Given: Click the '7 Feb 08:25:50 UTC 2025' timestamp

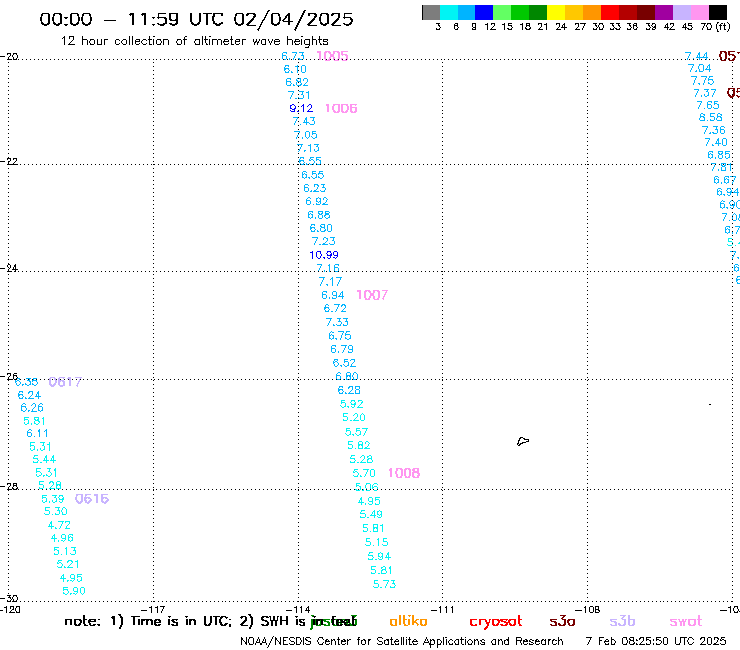Looking at the screenshot, I should pyautogui.click(x=656, y=641).
